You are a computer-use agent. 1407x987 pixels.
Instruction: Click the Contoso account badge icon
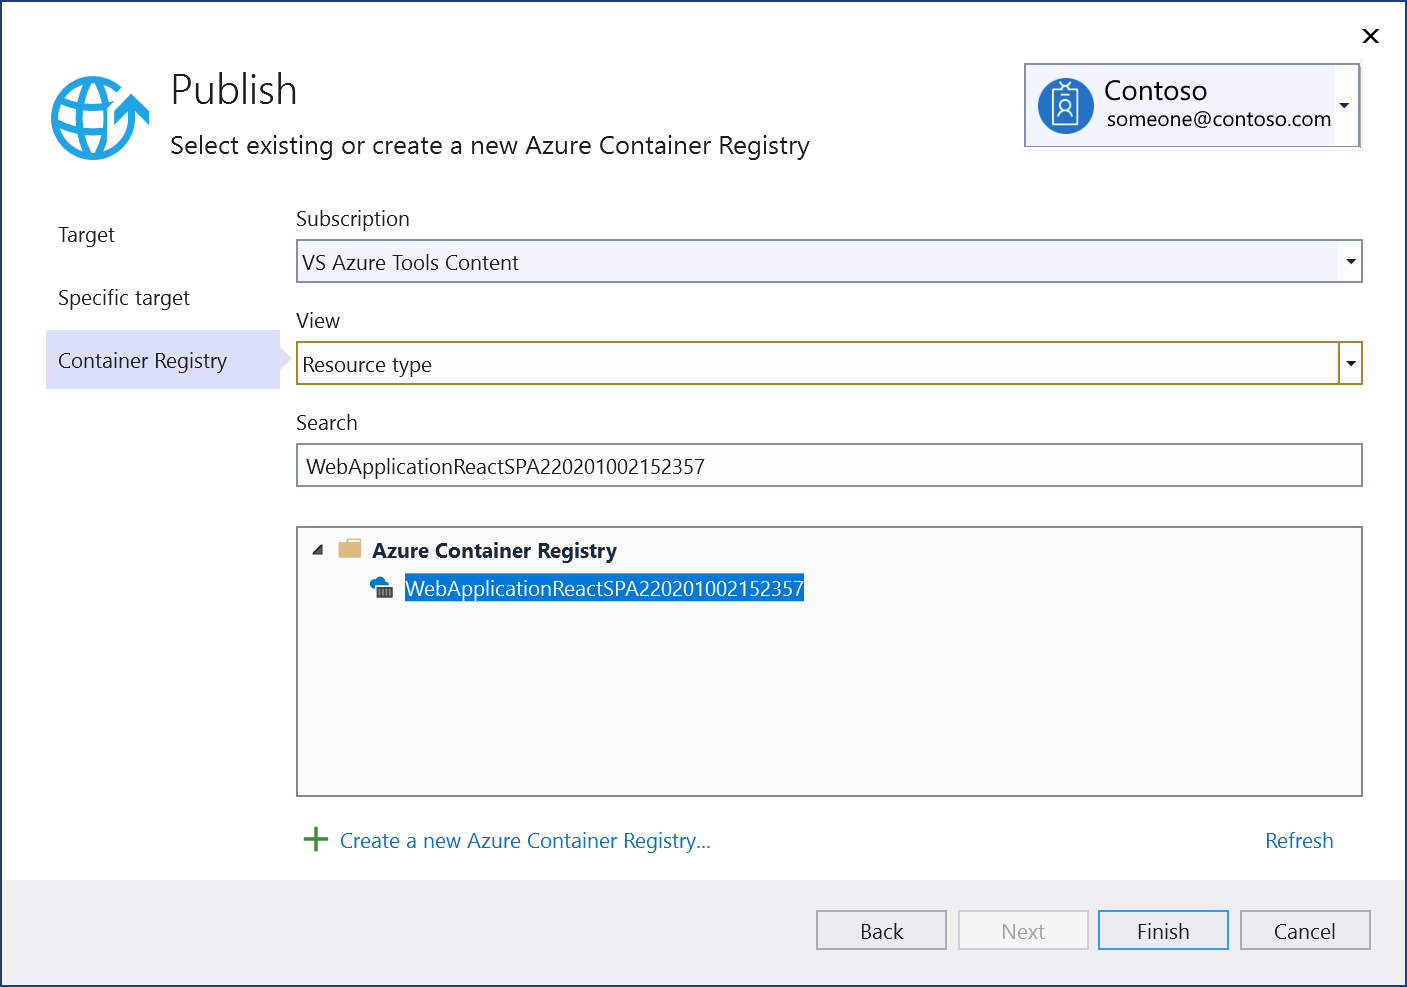tap(1065, 105)
